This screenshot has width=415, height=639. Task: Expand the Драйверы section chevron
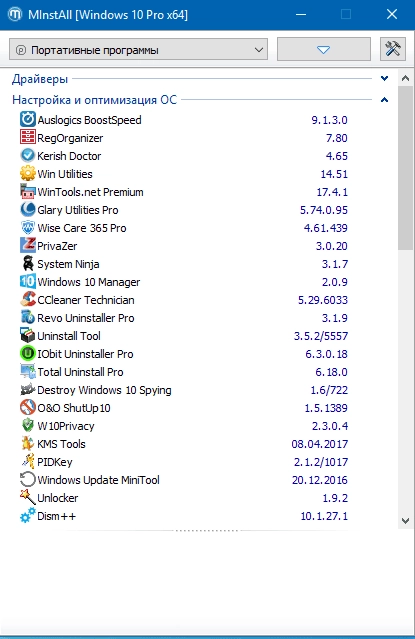tap(384, 78)
